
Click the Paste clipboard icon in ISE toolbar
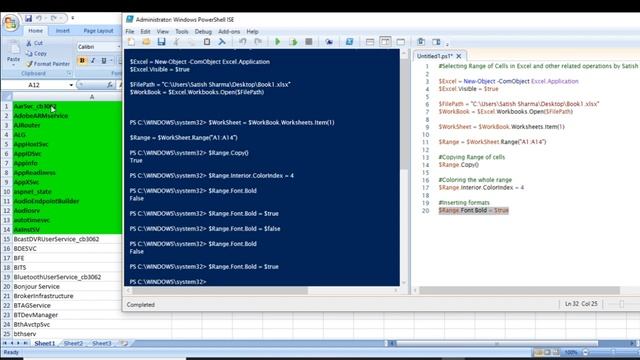tap(207, 42)
